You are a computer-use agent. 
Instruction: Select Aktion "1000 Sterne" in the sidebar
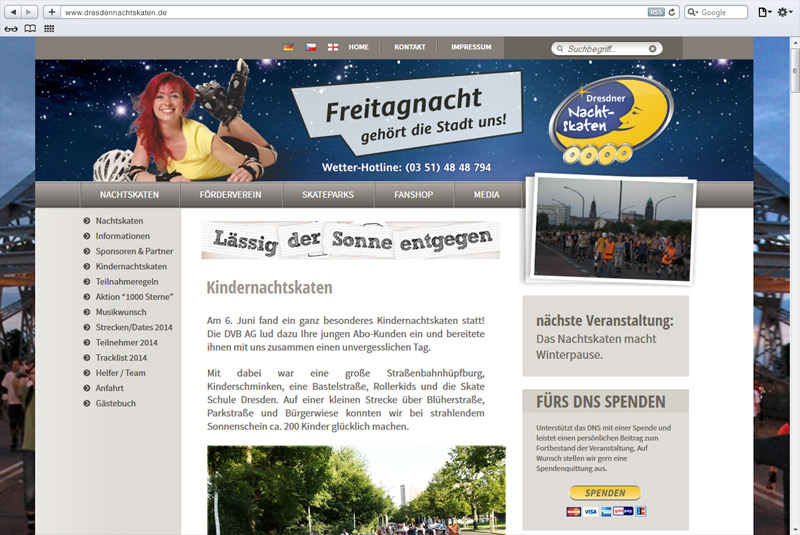134,297
